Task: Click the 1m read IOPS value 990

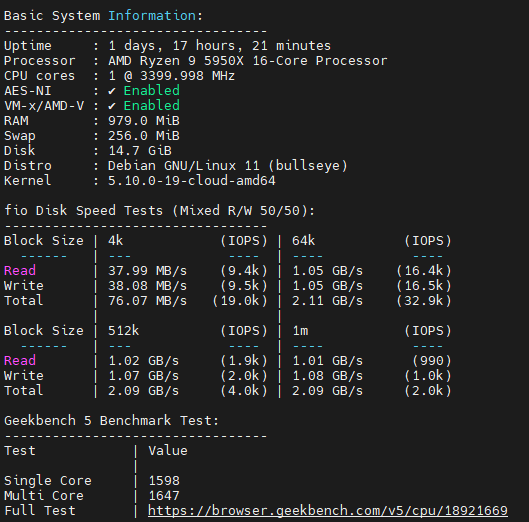Action: [x=432, y=361]
